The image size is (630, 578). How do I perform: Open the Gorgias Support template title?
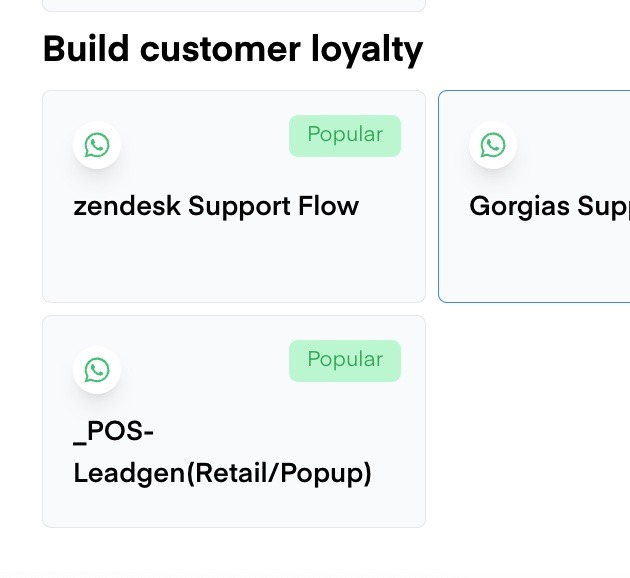548,206
